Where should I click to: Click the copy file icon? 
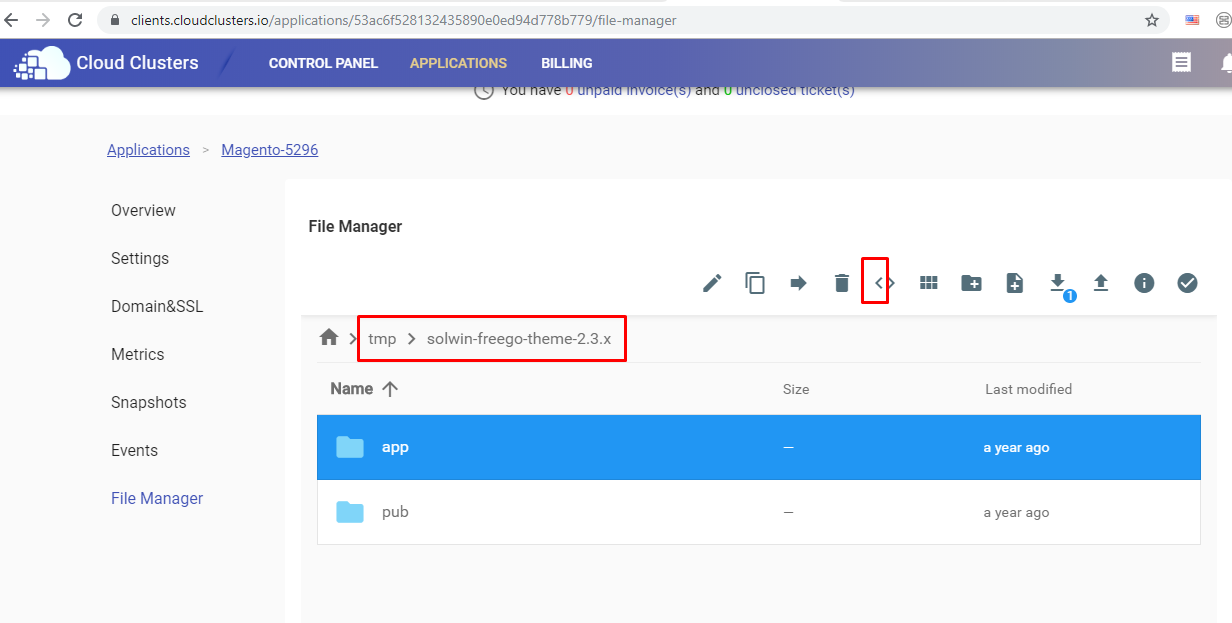755,283
